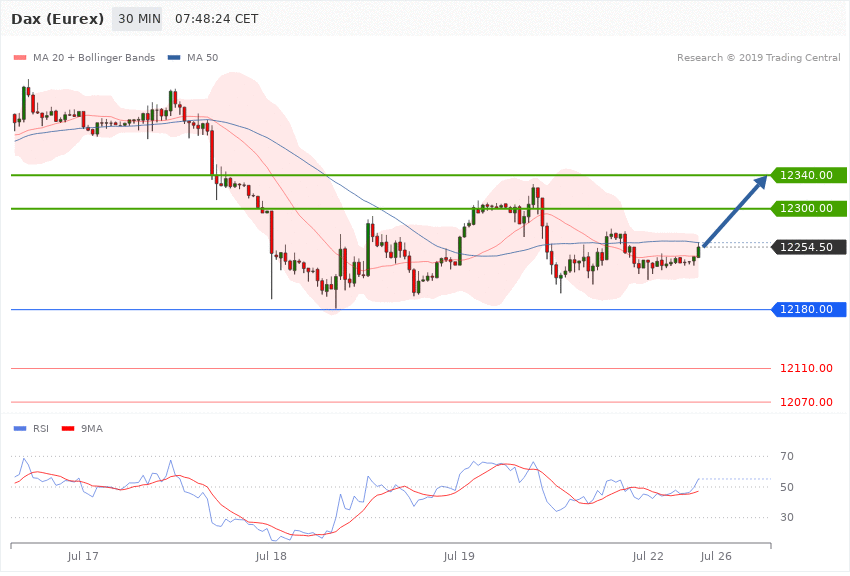Click the RSI 30 axis label
The image size is (850, 576).
(787, 517)
